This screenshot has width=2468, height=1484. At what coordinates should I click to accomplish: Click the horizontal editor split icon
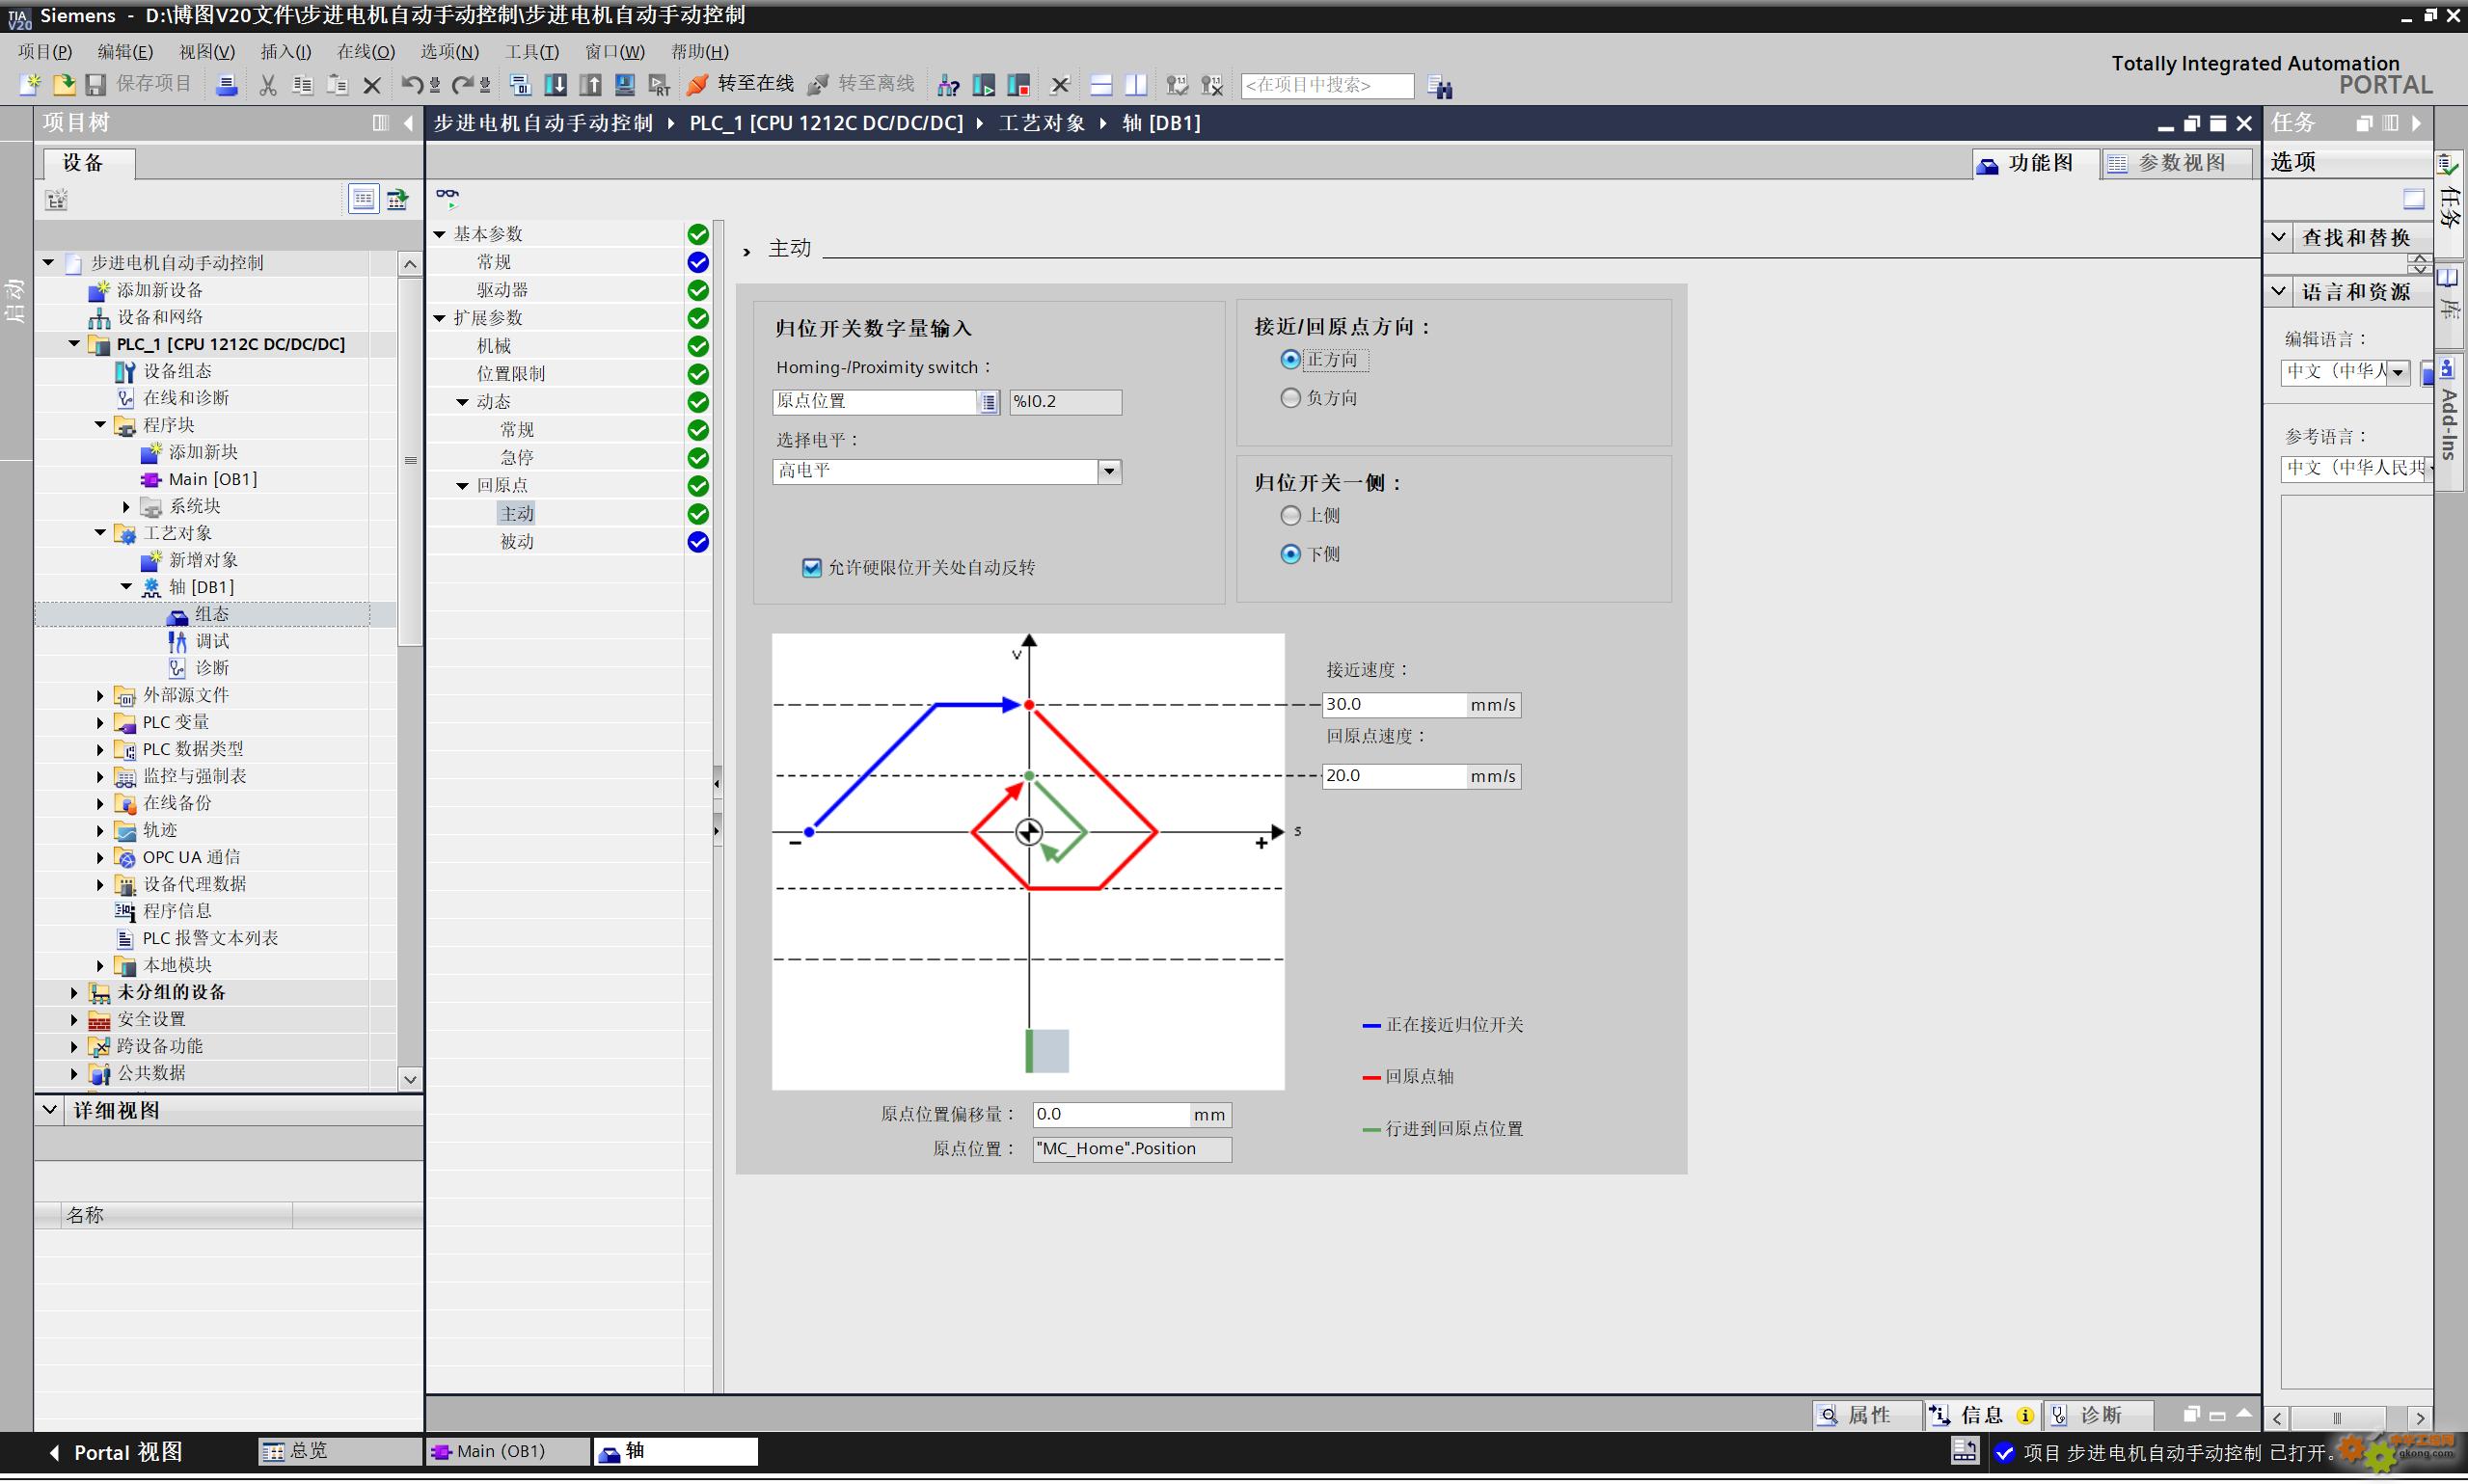coord(1101,86)
